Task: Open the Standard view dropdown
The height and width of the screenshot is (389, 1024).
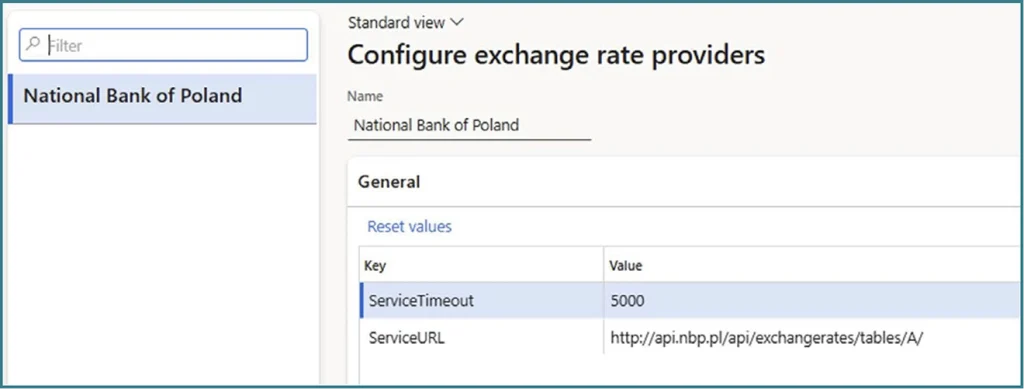Action: coord(406,22)
